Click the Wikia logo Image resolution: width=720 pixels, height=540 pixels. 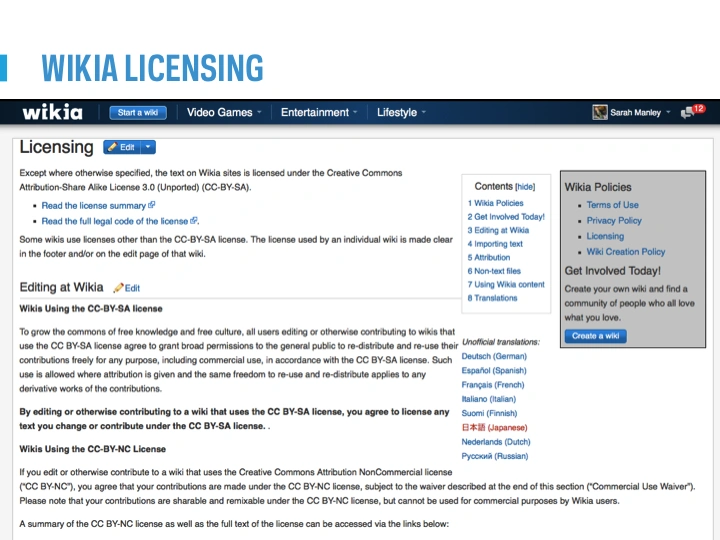tap(52, 112)
